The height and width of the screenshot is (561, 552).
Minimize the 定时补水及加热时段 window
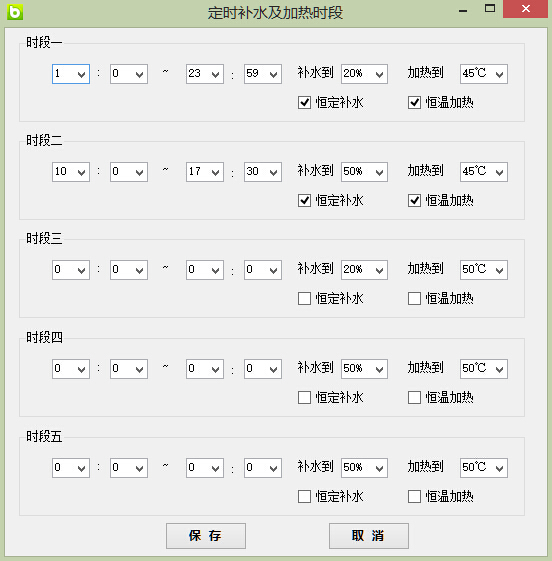(x=463, y=10)
